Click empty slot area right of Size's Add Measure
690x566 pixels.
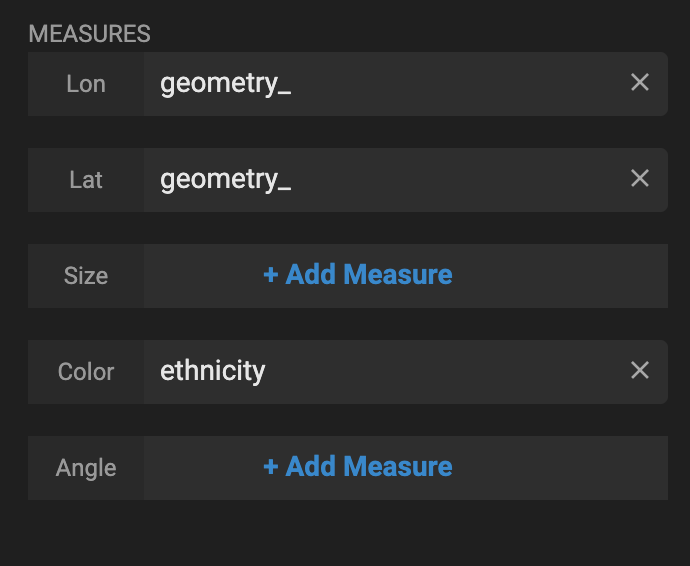pos(560,276)
